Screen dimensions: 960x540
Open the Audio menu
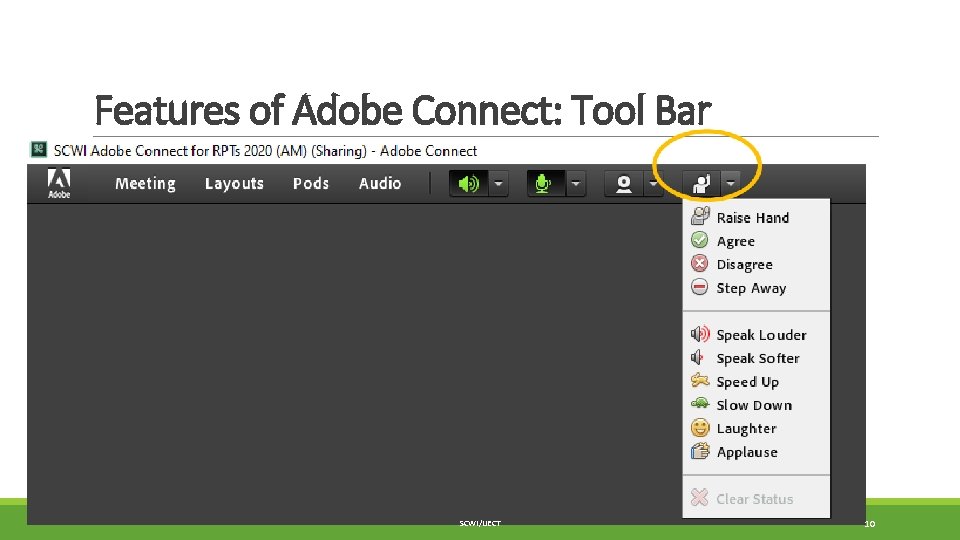click(380, 184)
